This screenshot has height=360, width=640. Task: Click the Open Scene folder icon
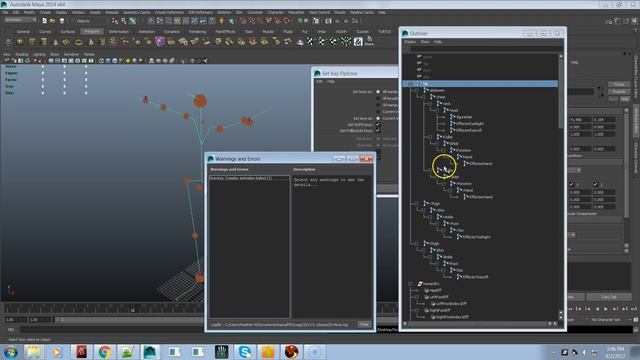53,20
